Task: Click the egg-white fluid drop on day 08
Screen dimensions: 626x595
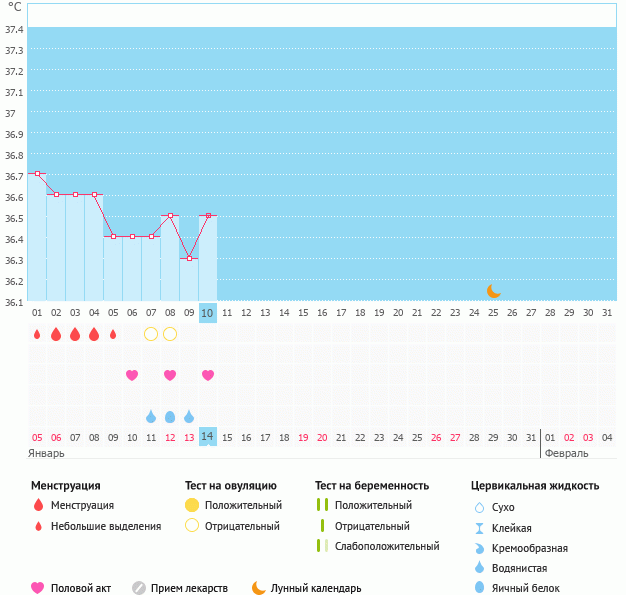Action: coord(170,416)
